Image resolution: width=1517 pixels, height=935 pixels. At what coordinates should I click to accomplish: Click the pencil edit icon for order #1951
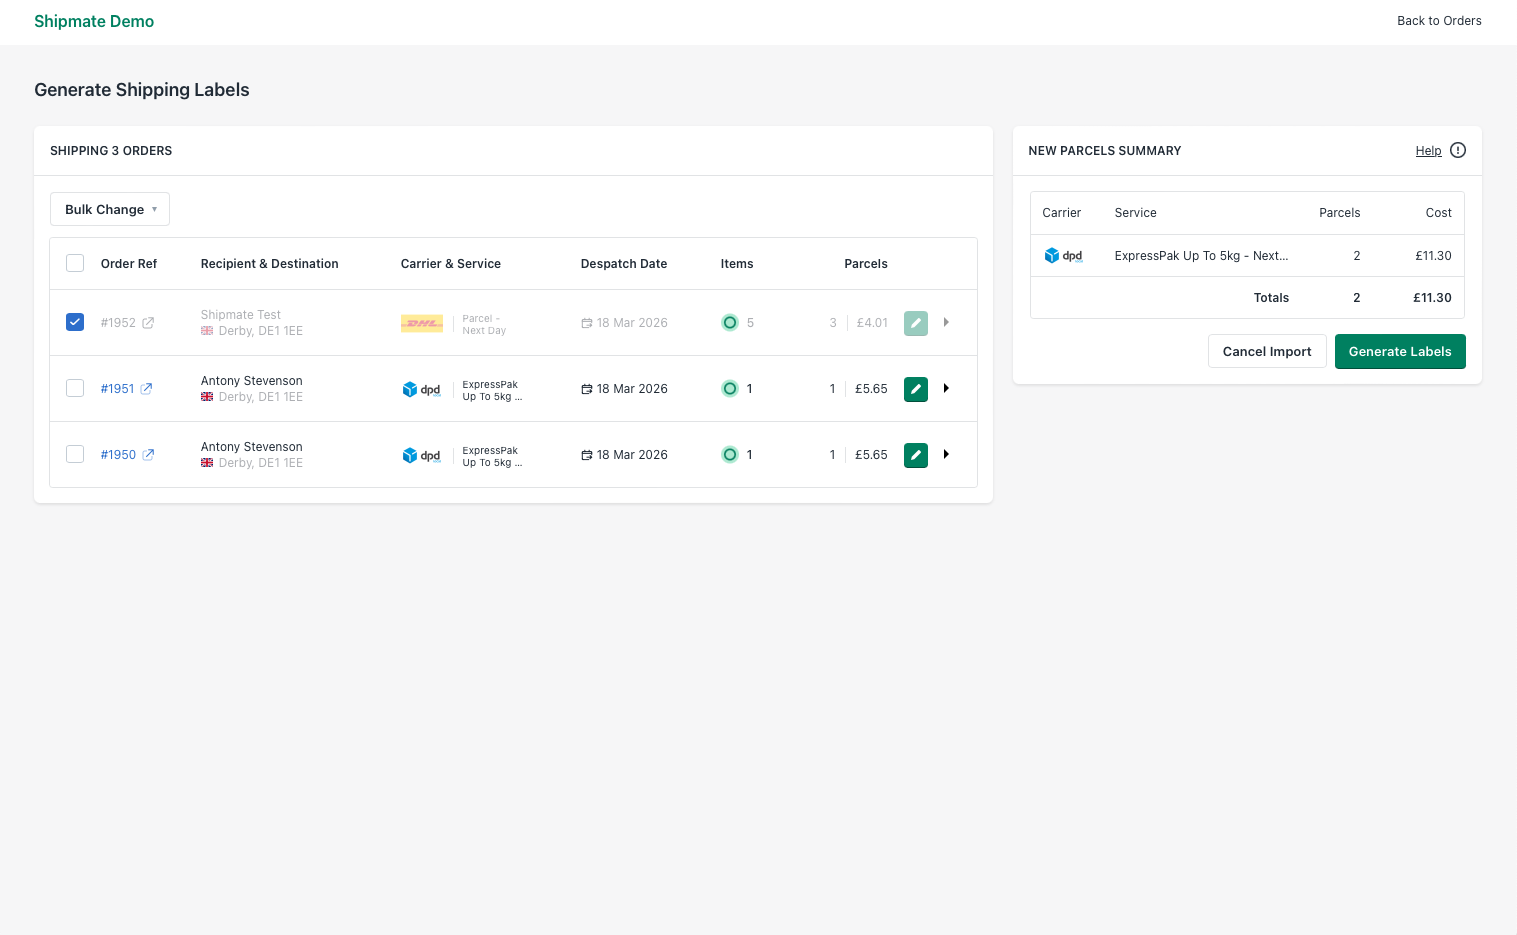point(915,389)
